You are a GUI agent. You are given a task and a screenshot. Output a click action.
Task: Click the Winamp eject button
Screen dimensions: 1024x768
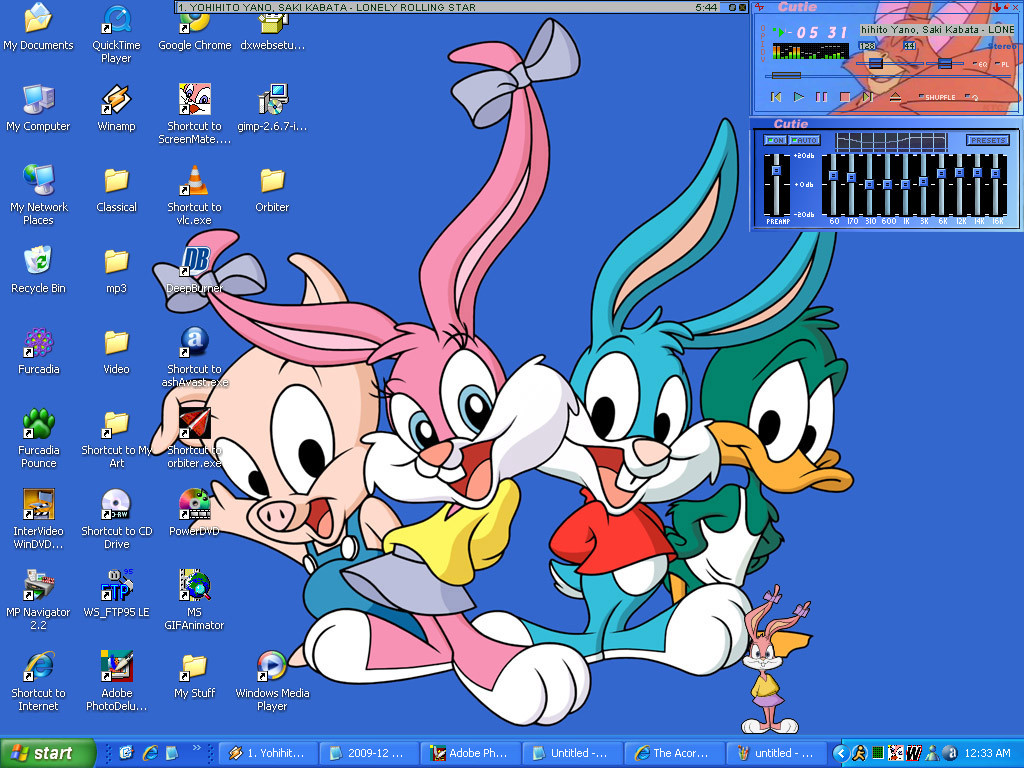[895, 97]
